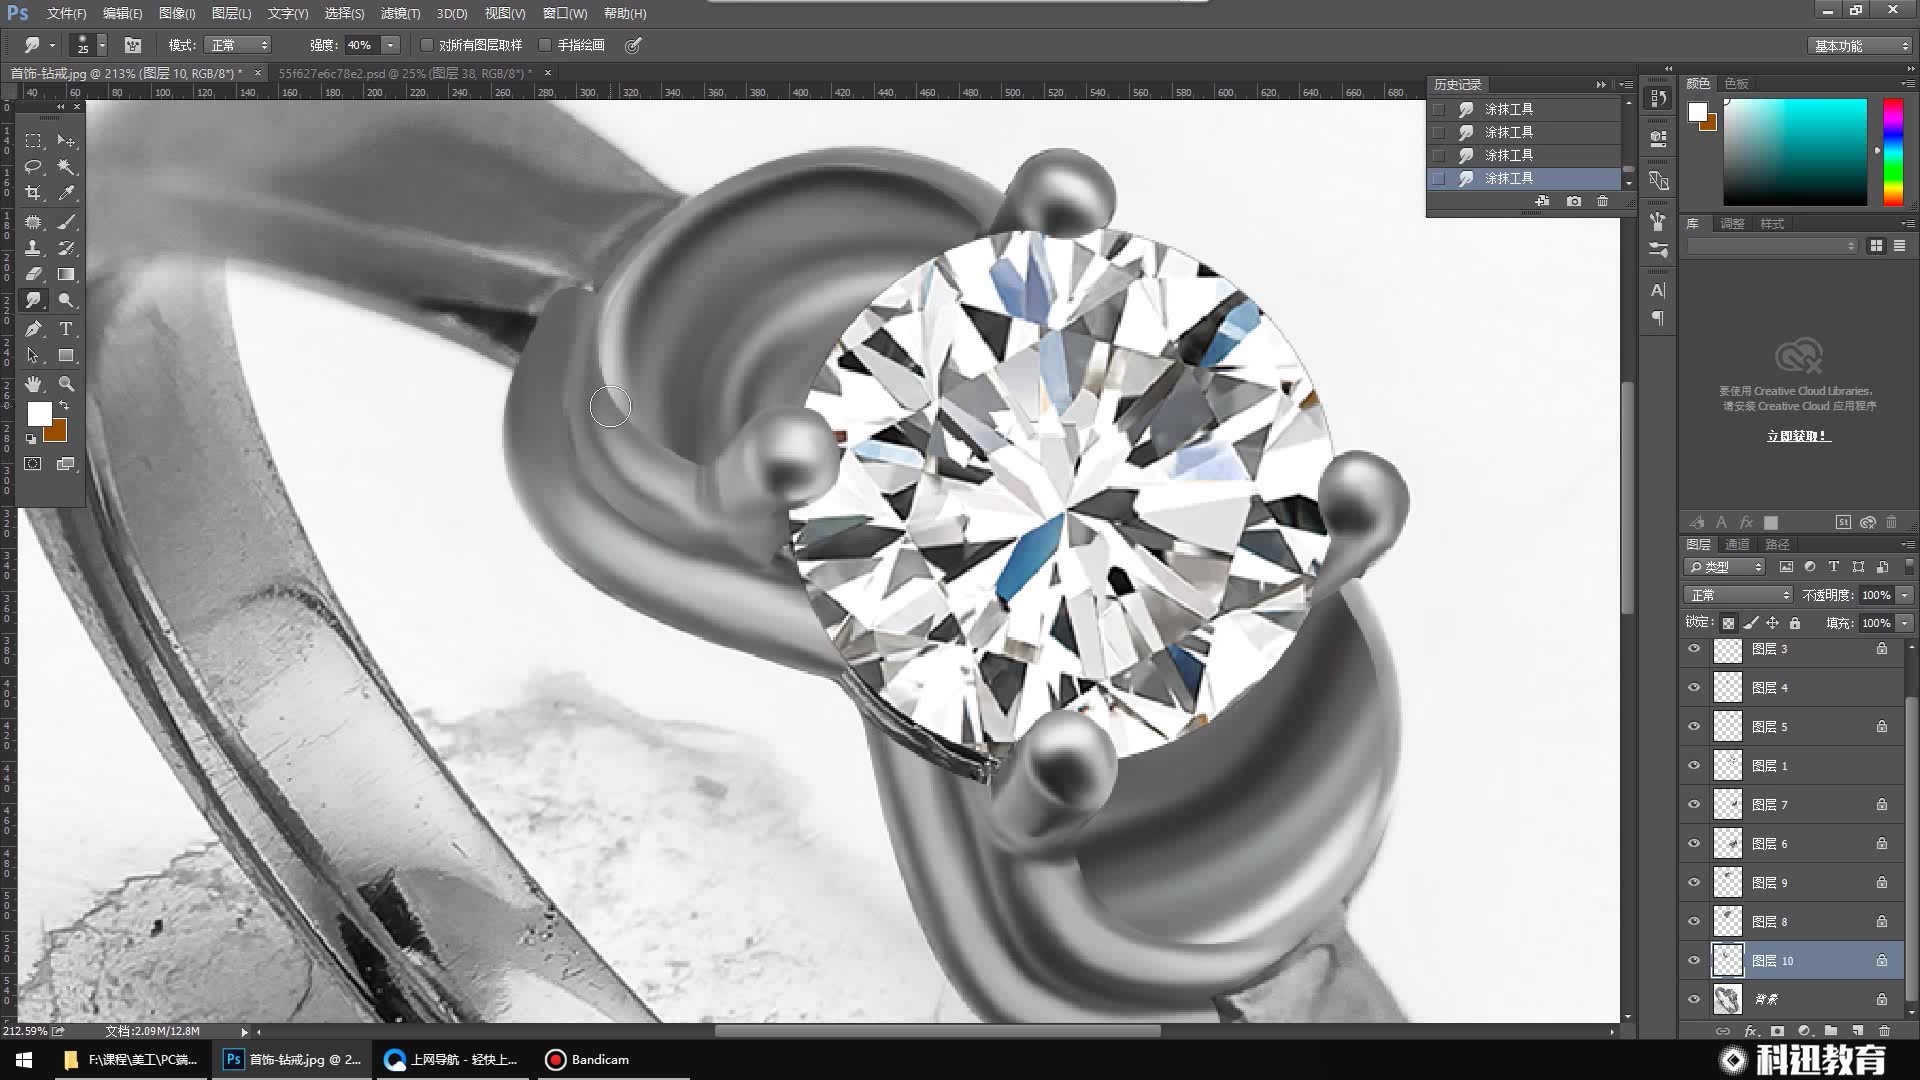Click the orange background color swatch
1920x1080 pixels.
pyautogui.click(x=58, y=433)
